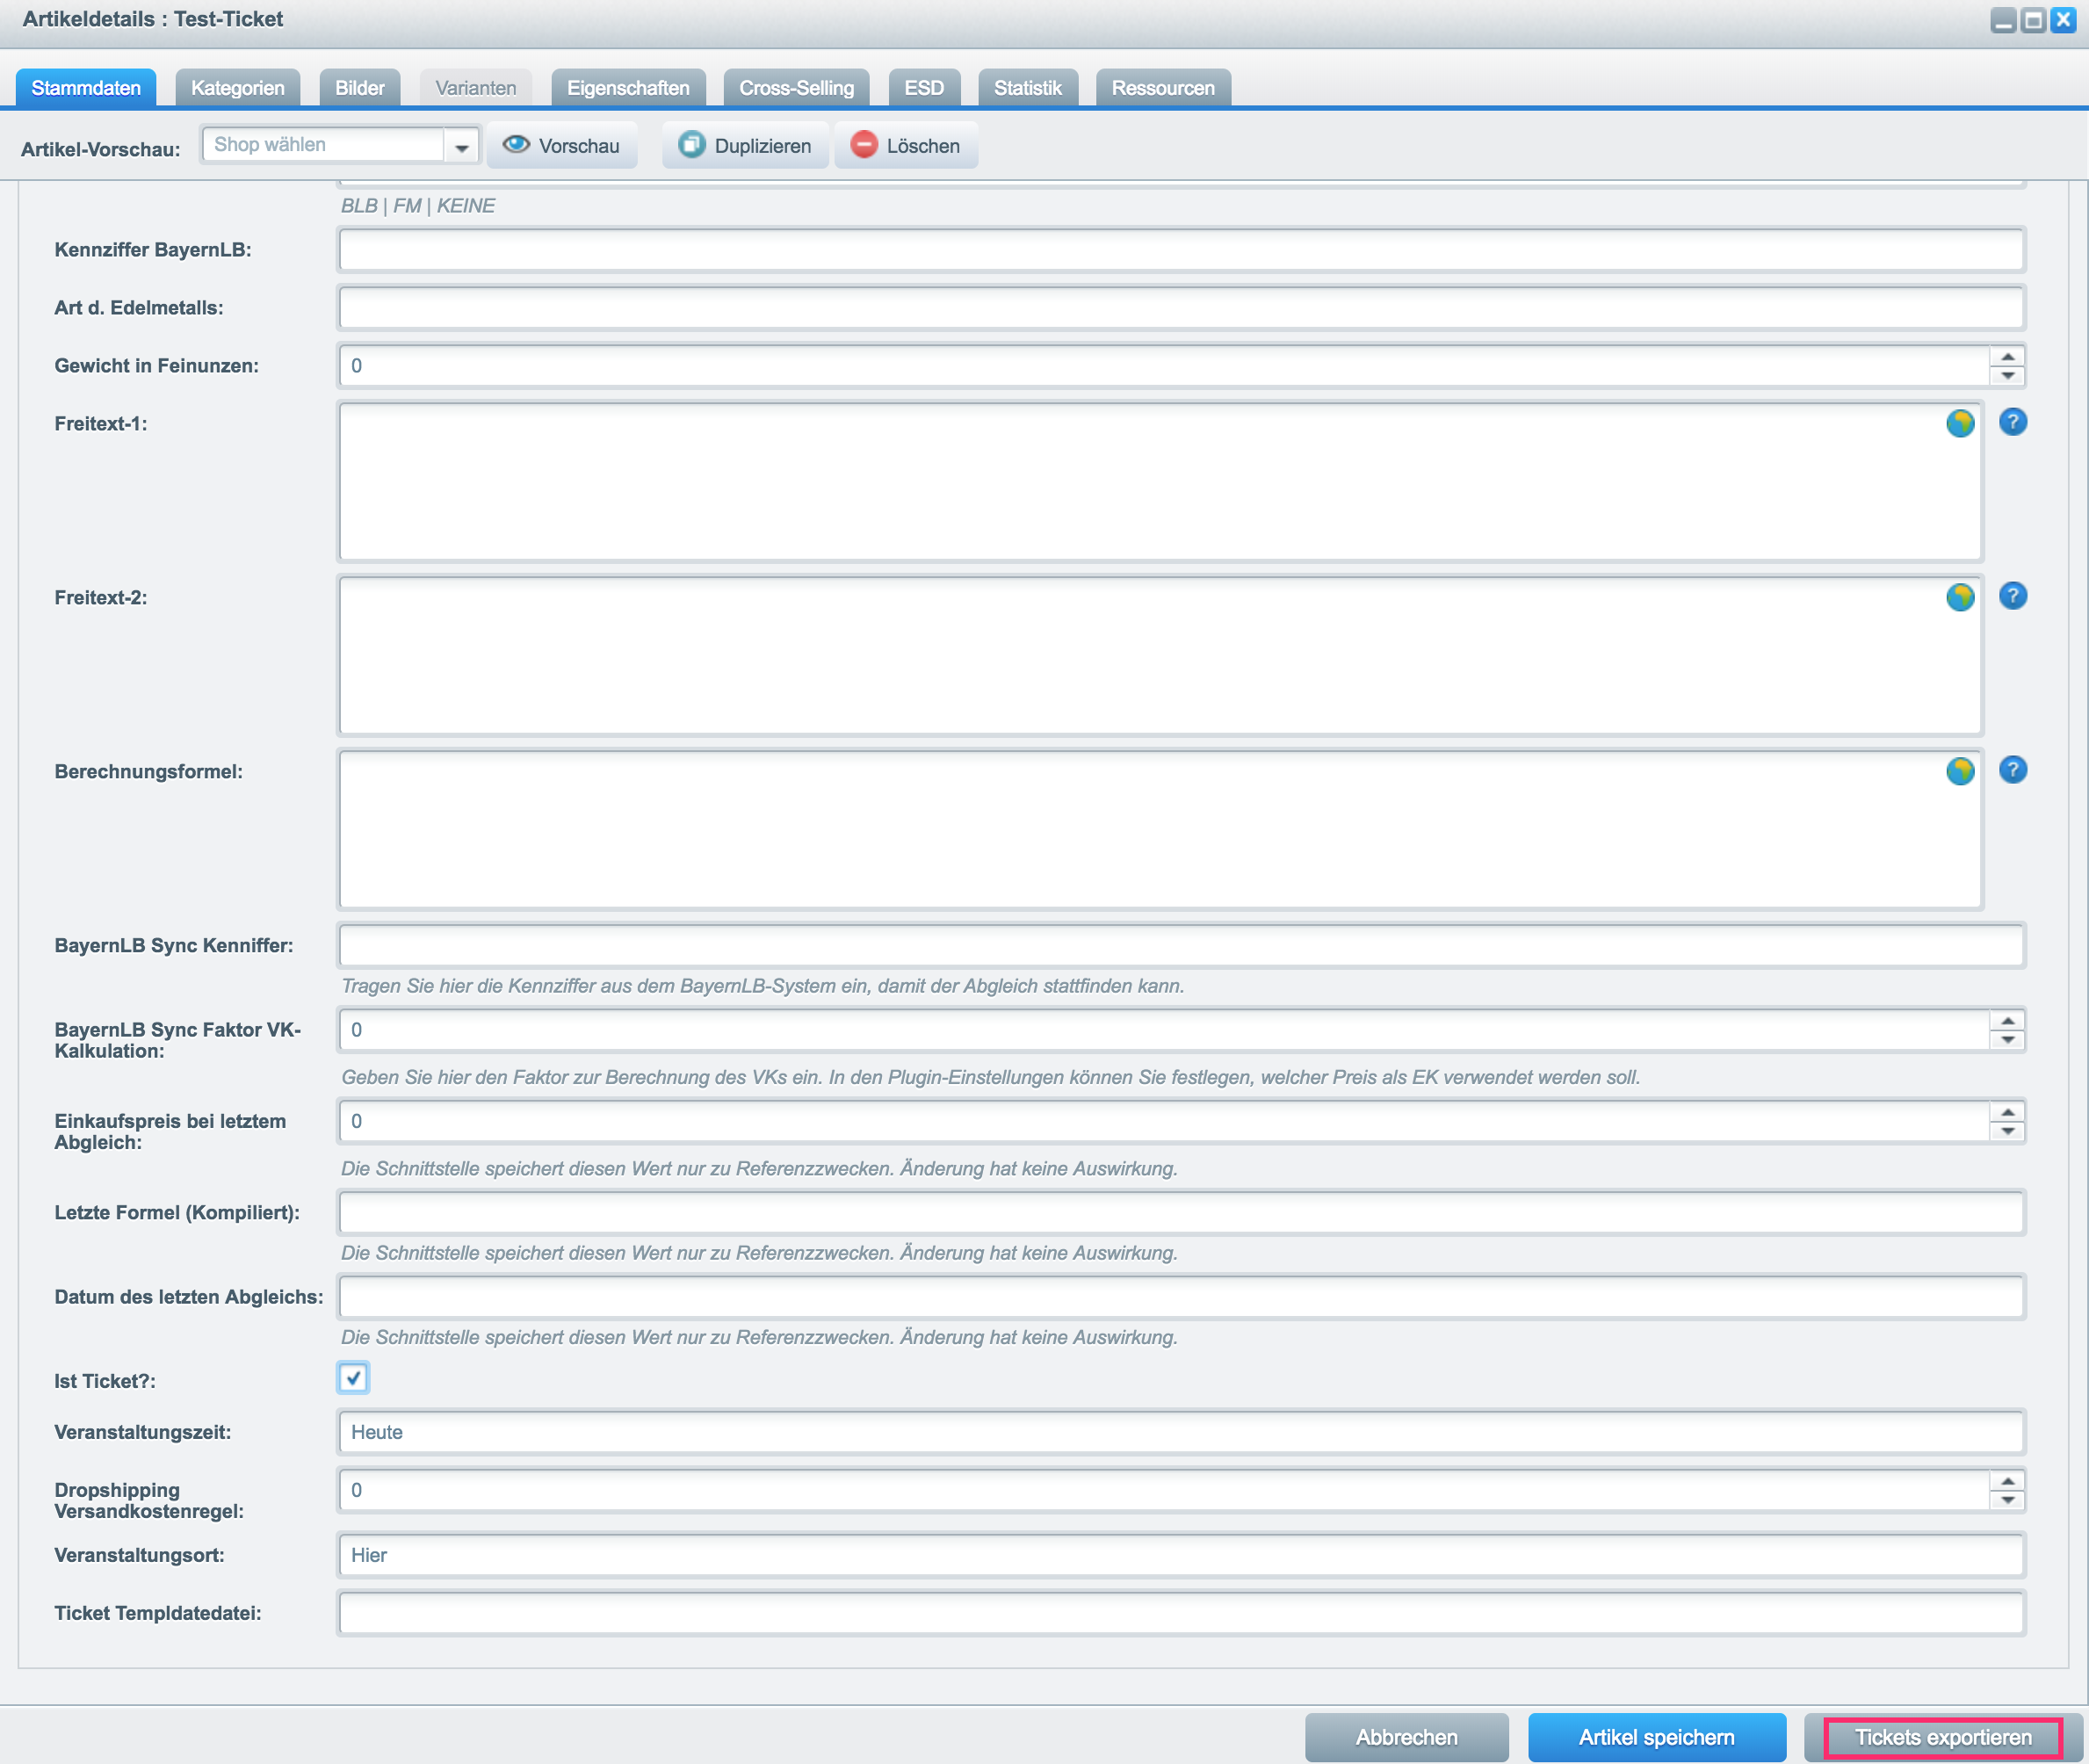The image size is (2089, 1764).
Task: Increase Dropshipping Versandkostenregel spinner value
Action: pos(2007,1481)
